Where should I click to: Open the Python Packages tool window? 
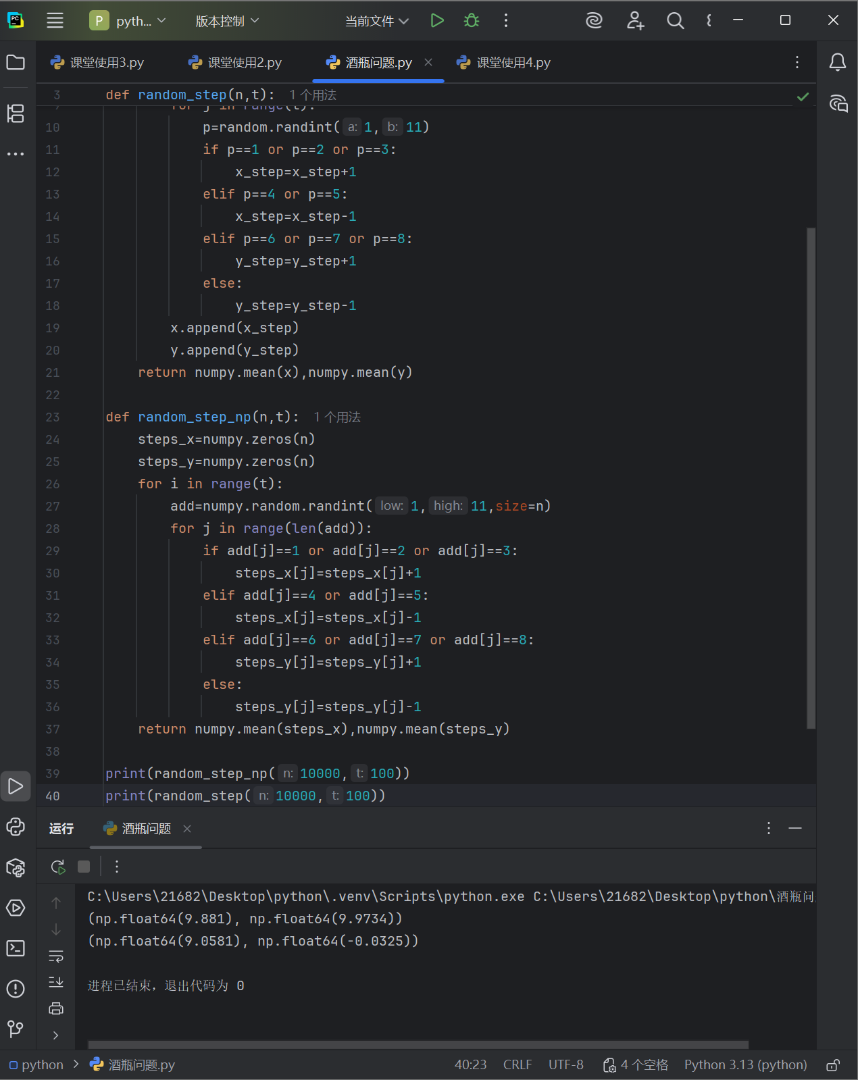(15, 867)
